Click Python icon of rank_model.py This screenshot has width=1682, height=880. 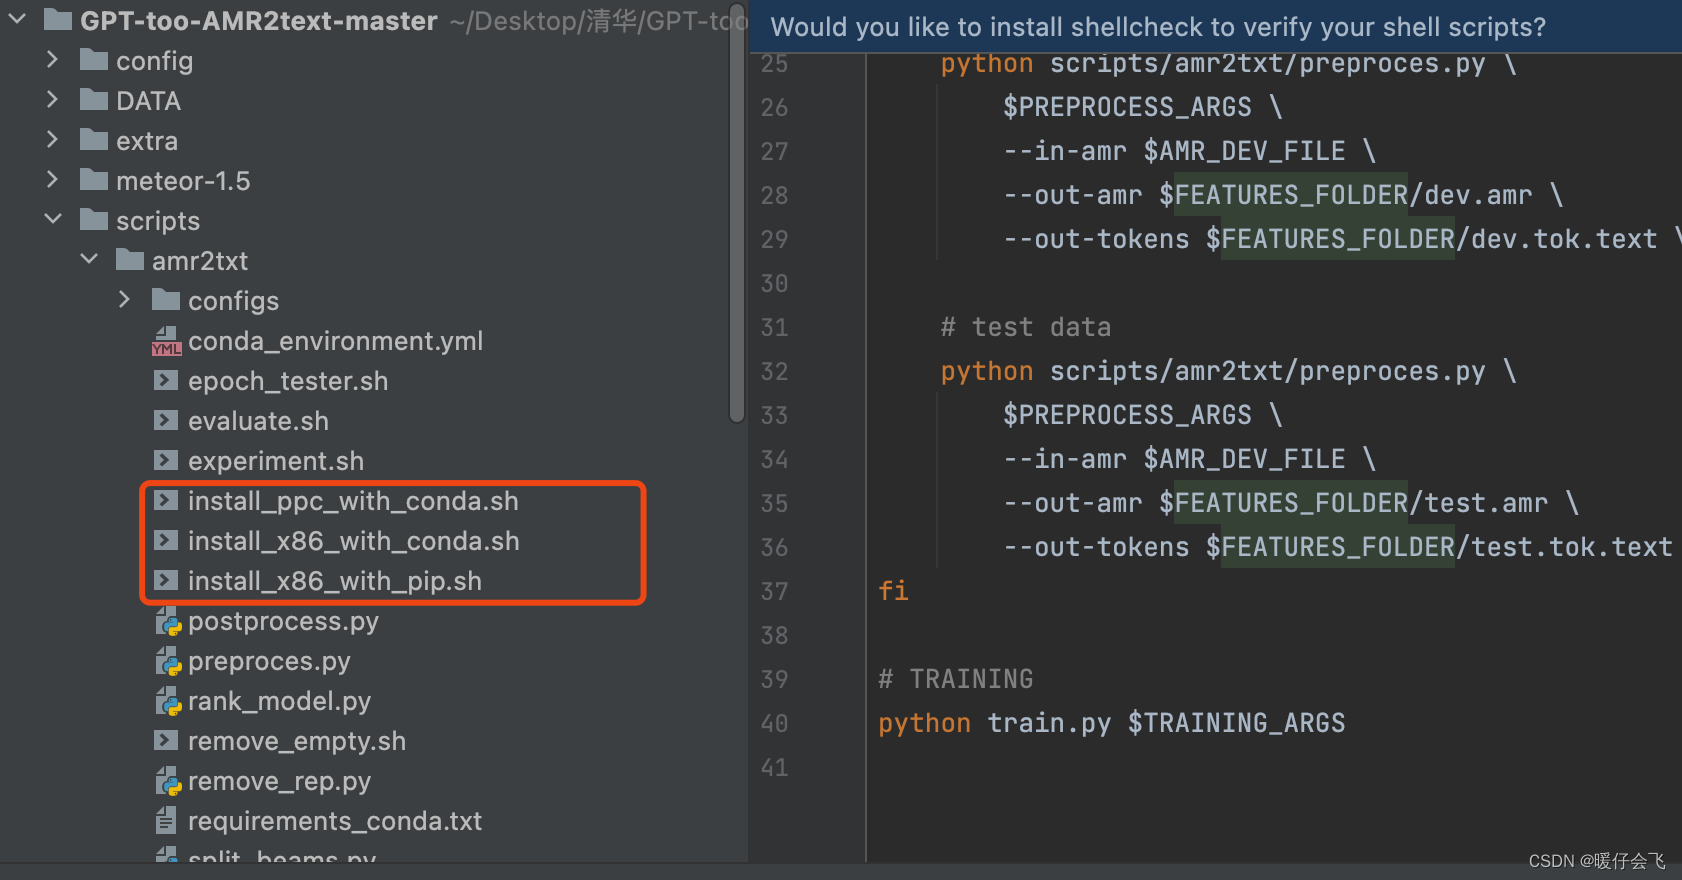point(168,702)
